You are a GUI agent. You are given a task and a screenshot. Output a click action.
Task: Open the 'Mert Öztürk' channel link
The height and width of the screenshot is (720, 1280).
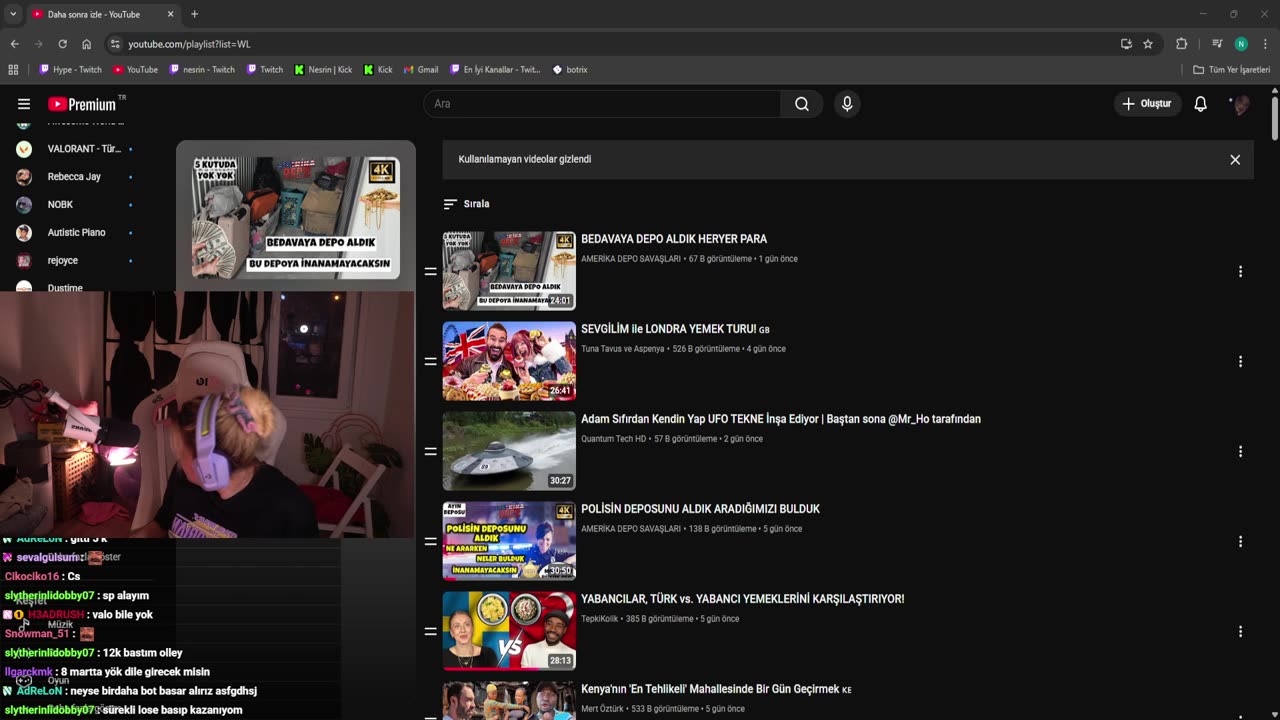click(602, 709)
